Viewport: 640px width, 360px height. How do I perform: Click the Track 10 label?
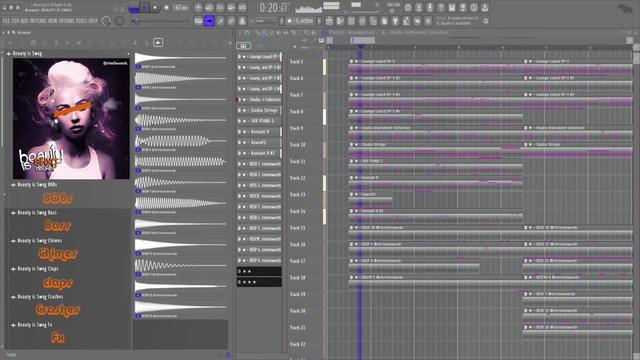pyautogui.click(x=298, y=145)
